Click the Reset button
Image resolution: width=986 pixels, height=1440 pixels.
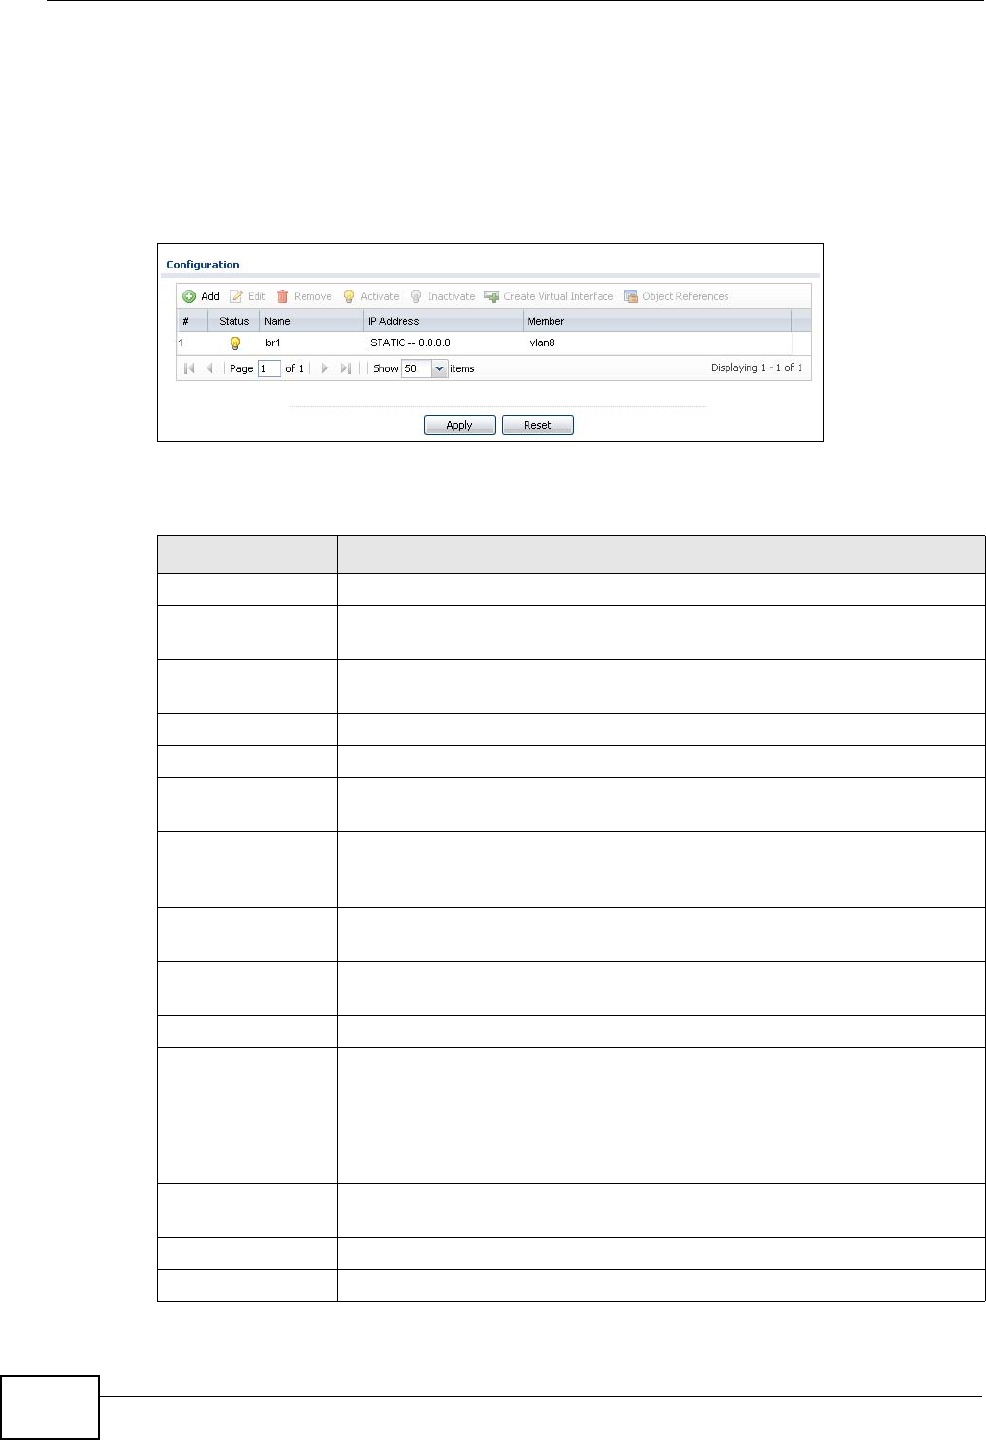pos(538,425)
